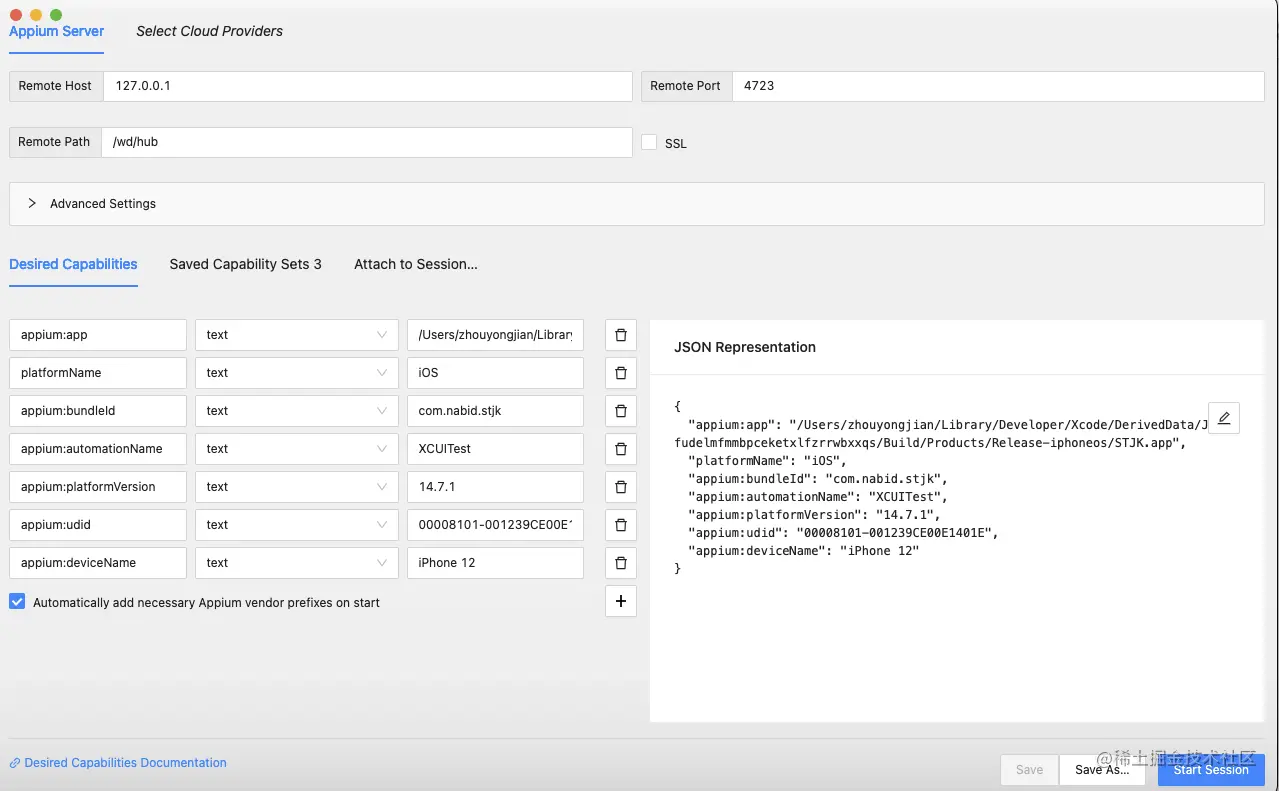Click the Remote Port field 4723

998,86
